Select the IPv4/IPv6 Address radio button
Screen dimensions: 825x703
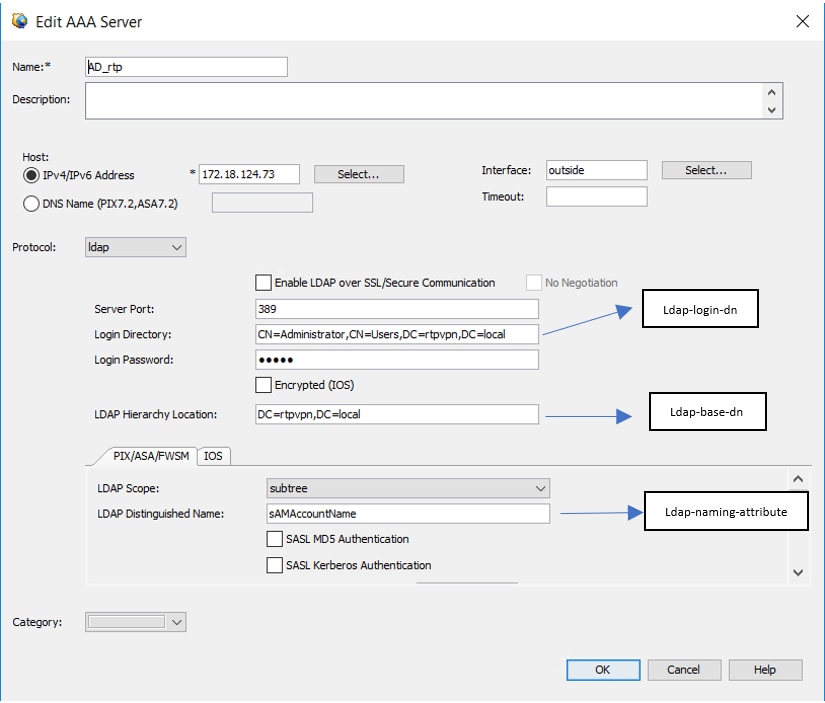[x=32, y=175]
